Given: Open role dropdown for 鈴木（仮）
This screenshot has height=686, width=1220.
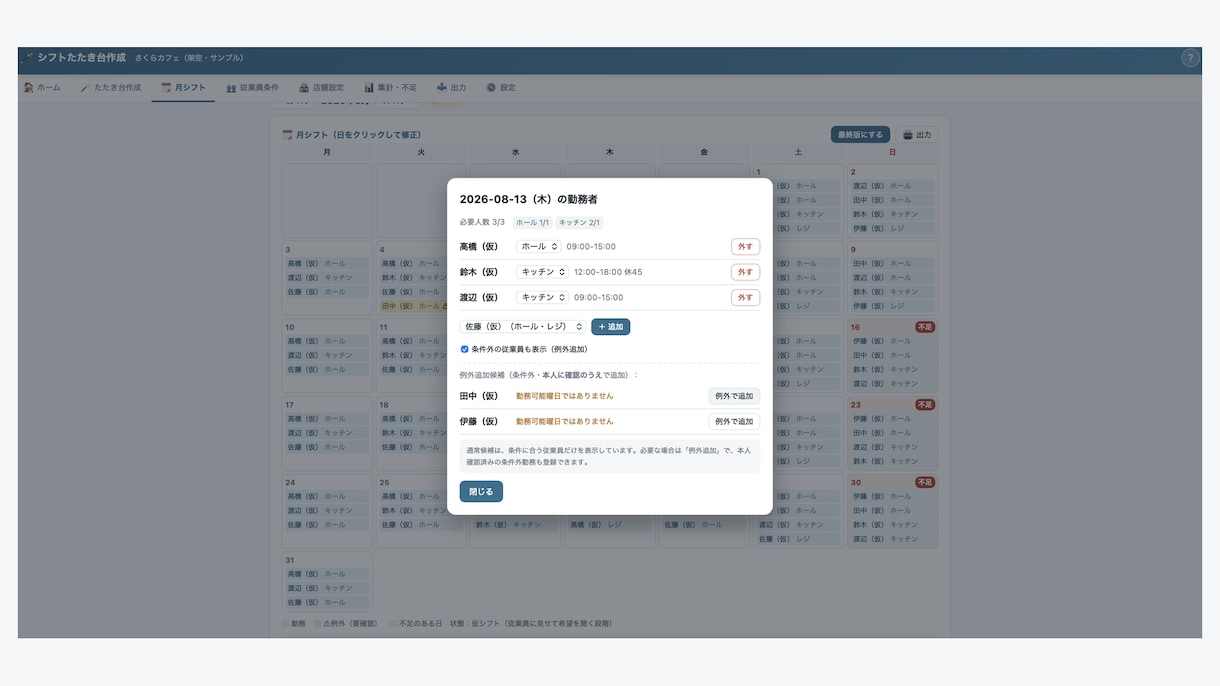Looking at the screenshot, I should coord(542,272).
